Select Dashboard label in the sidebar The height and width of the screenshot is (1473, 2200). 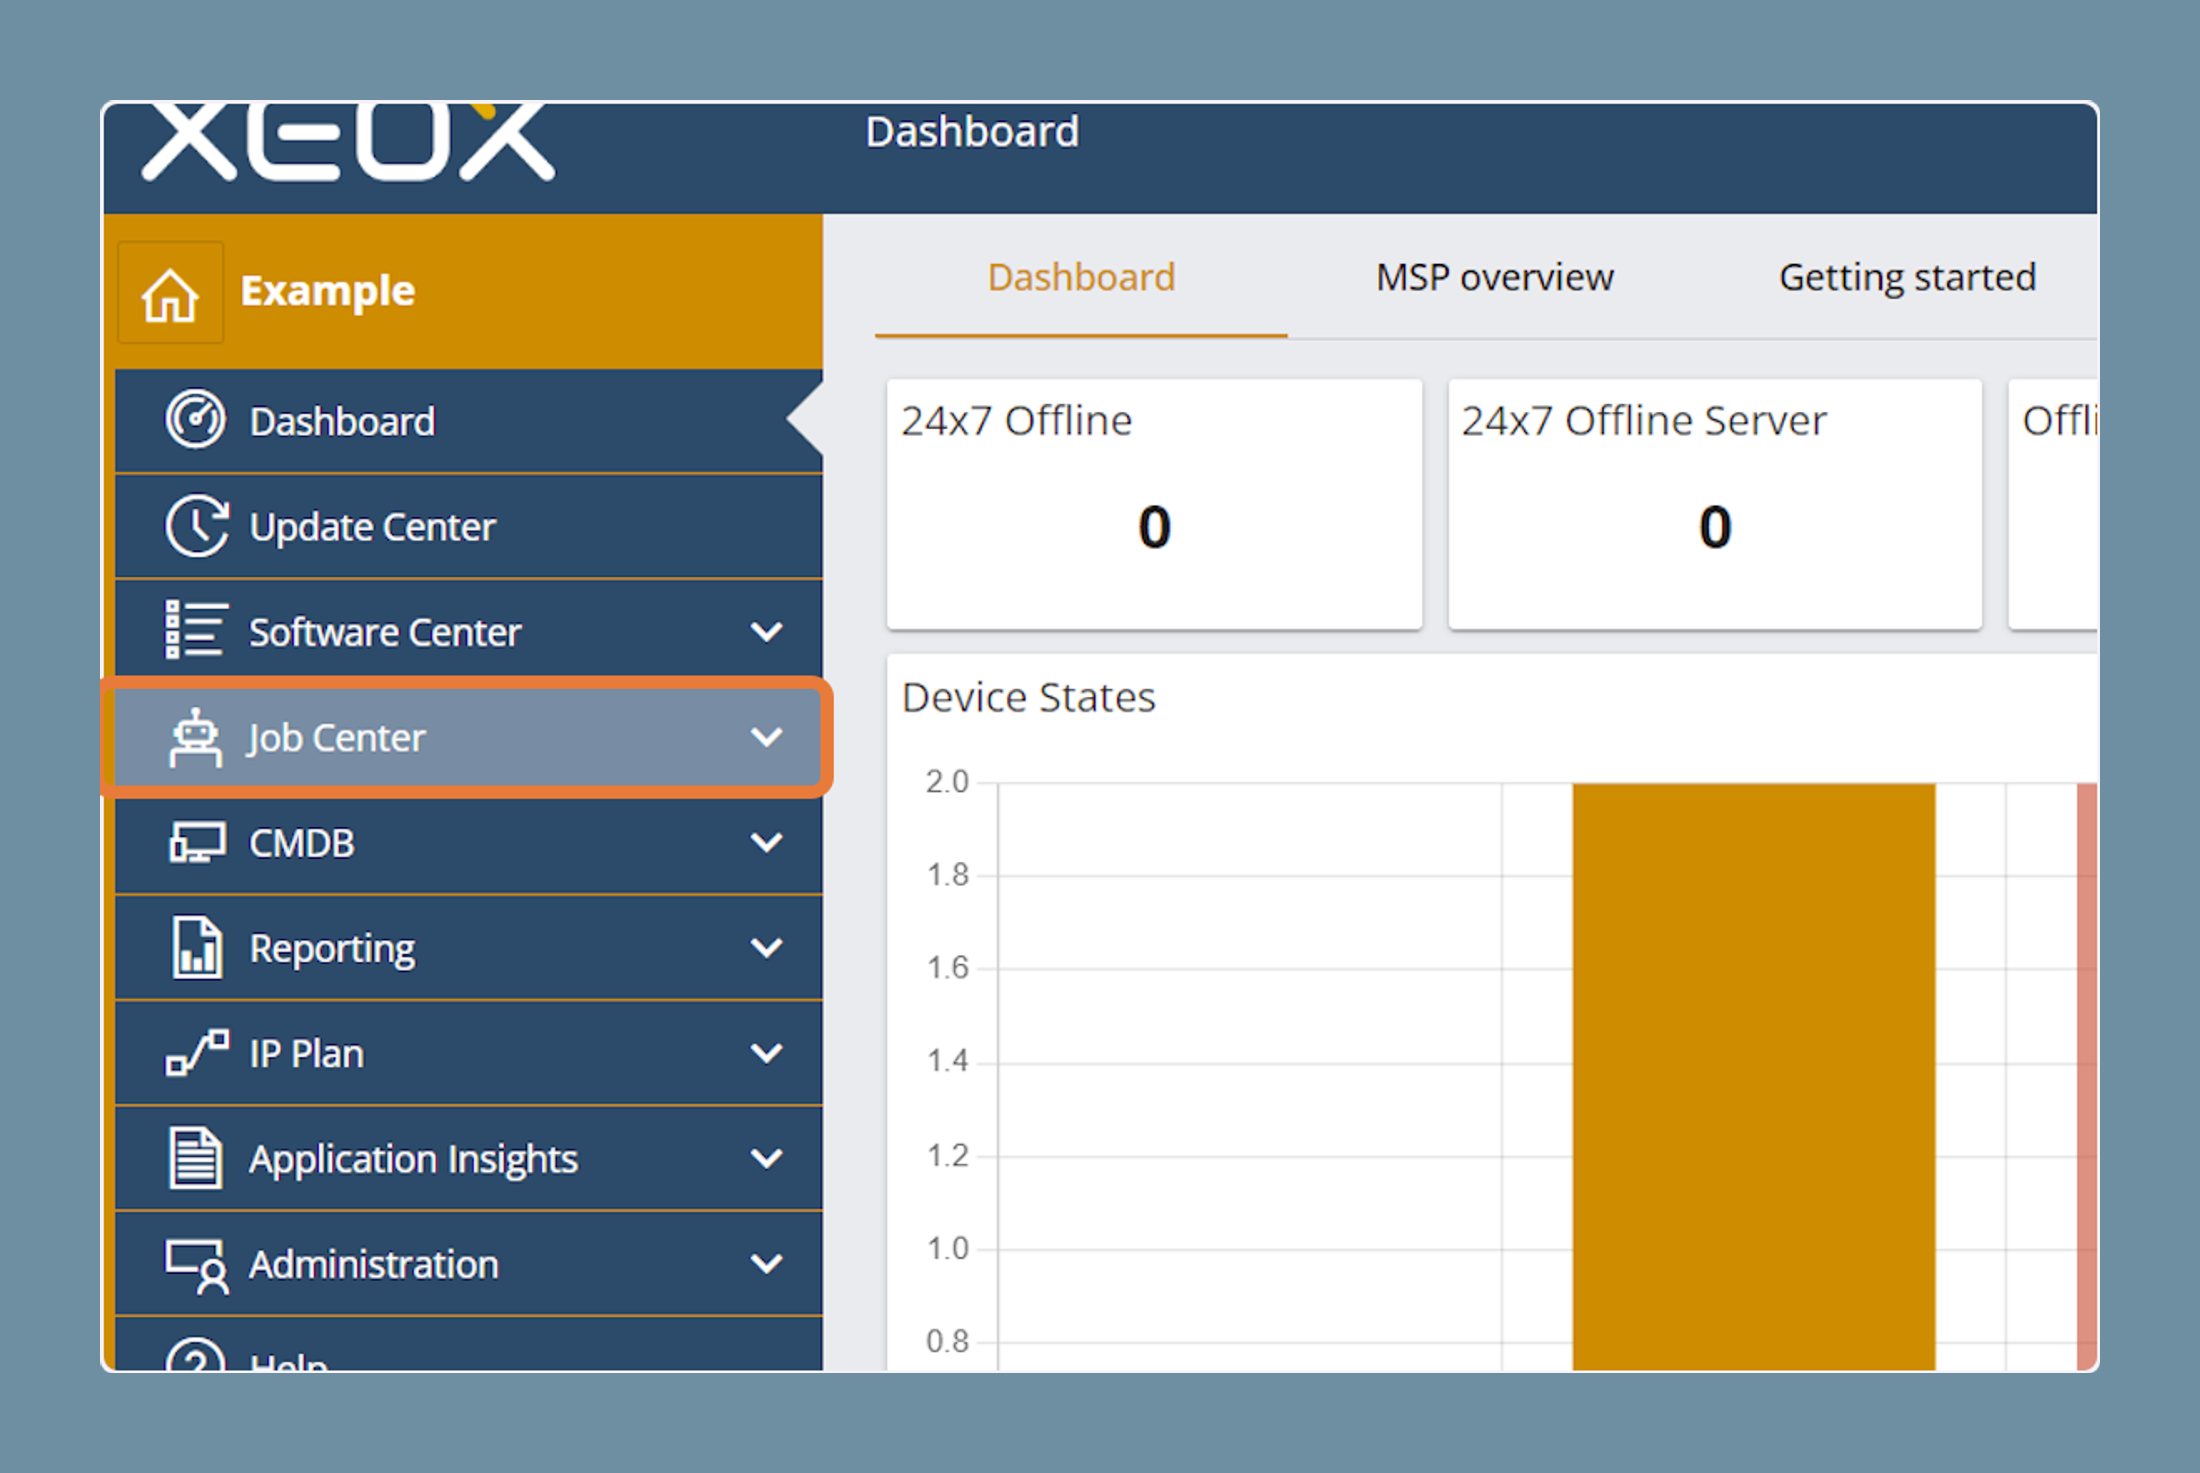[342, 421]
